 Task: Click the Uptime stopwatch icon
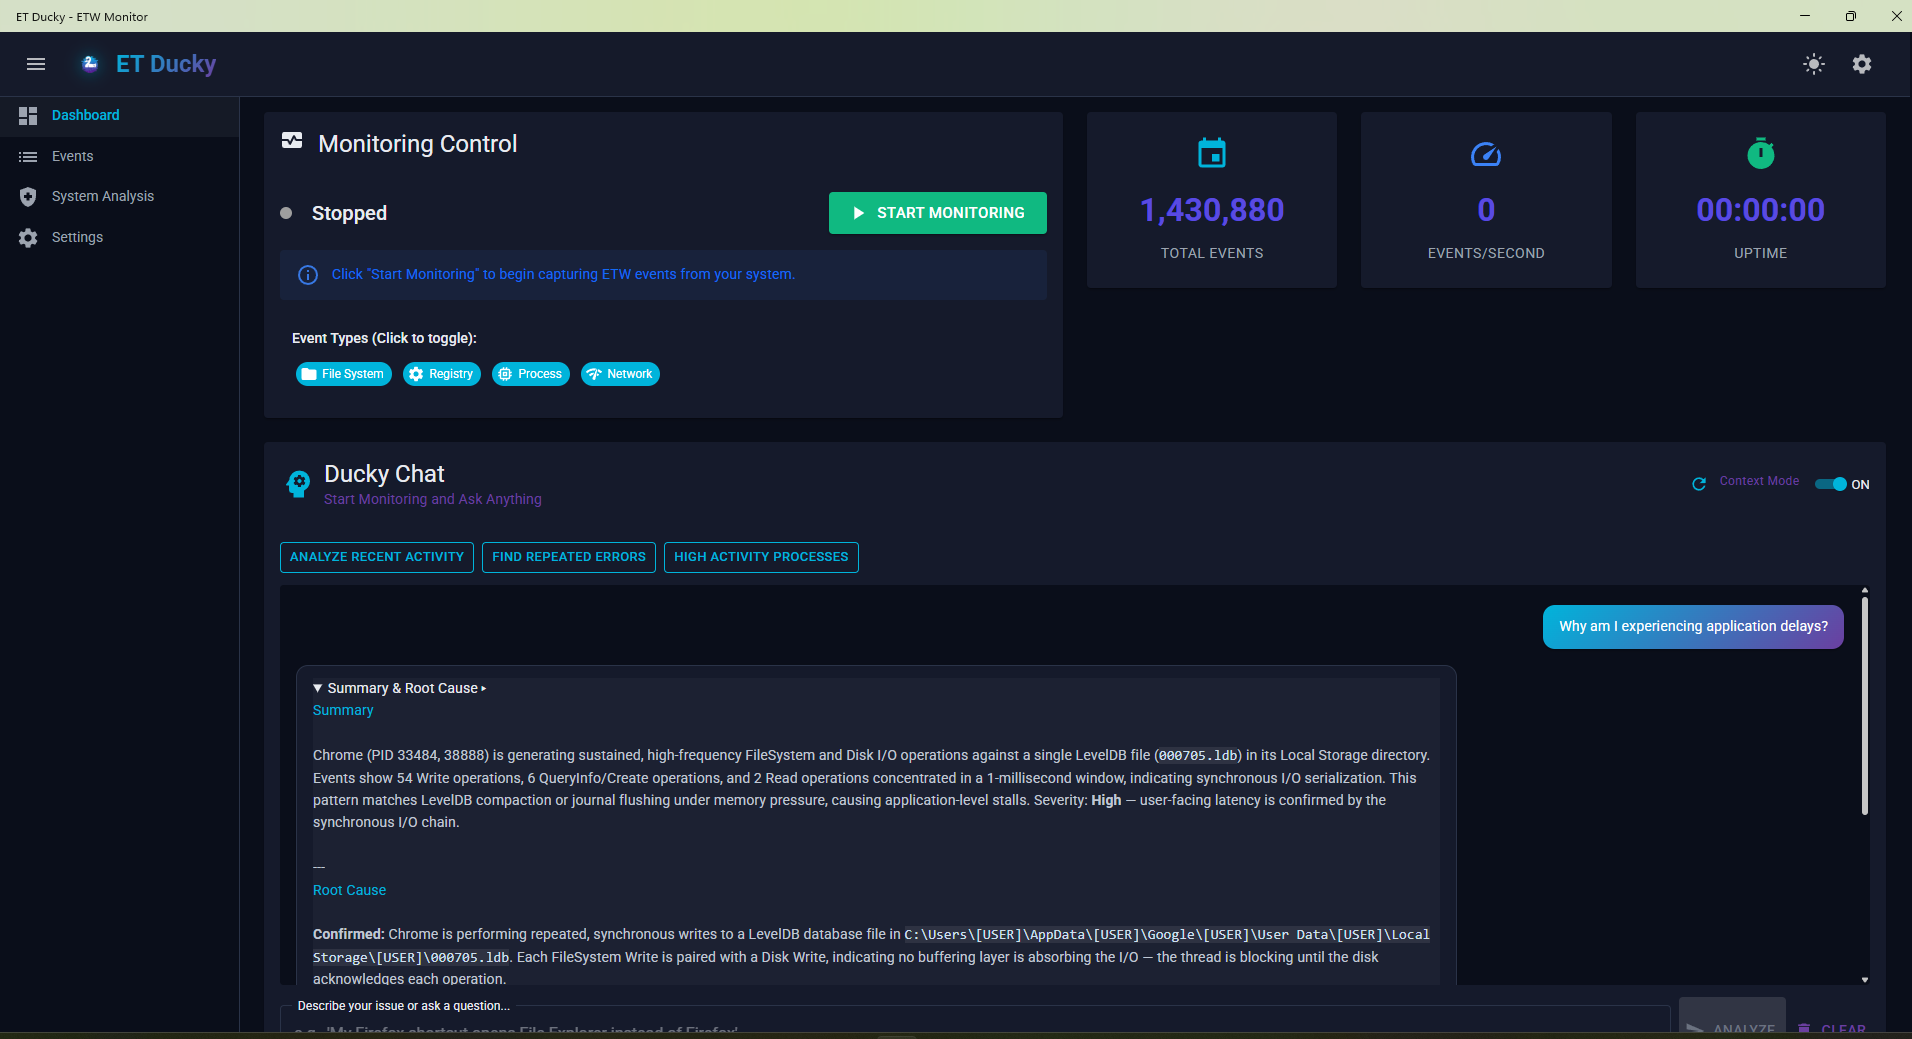click(x=1760, y=154)
